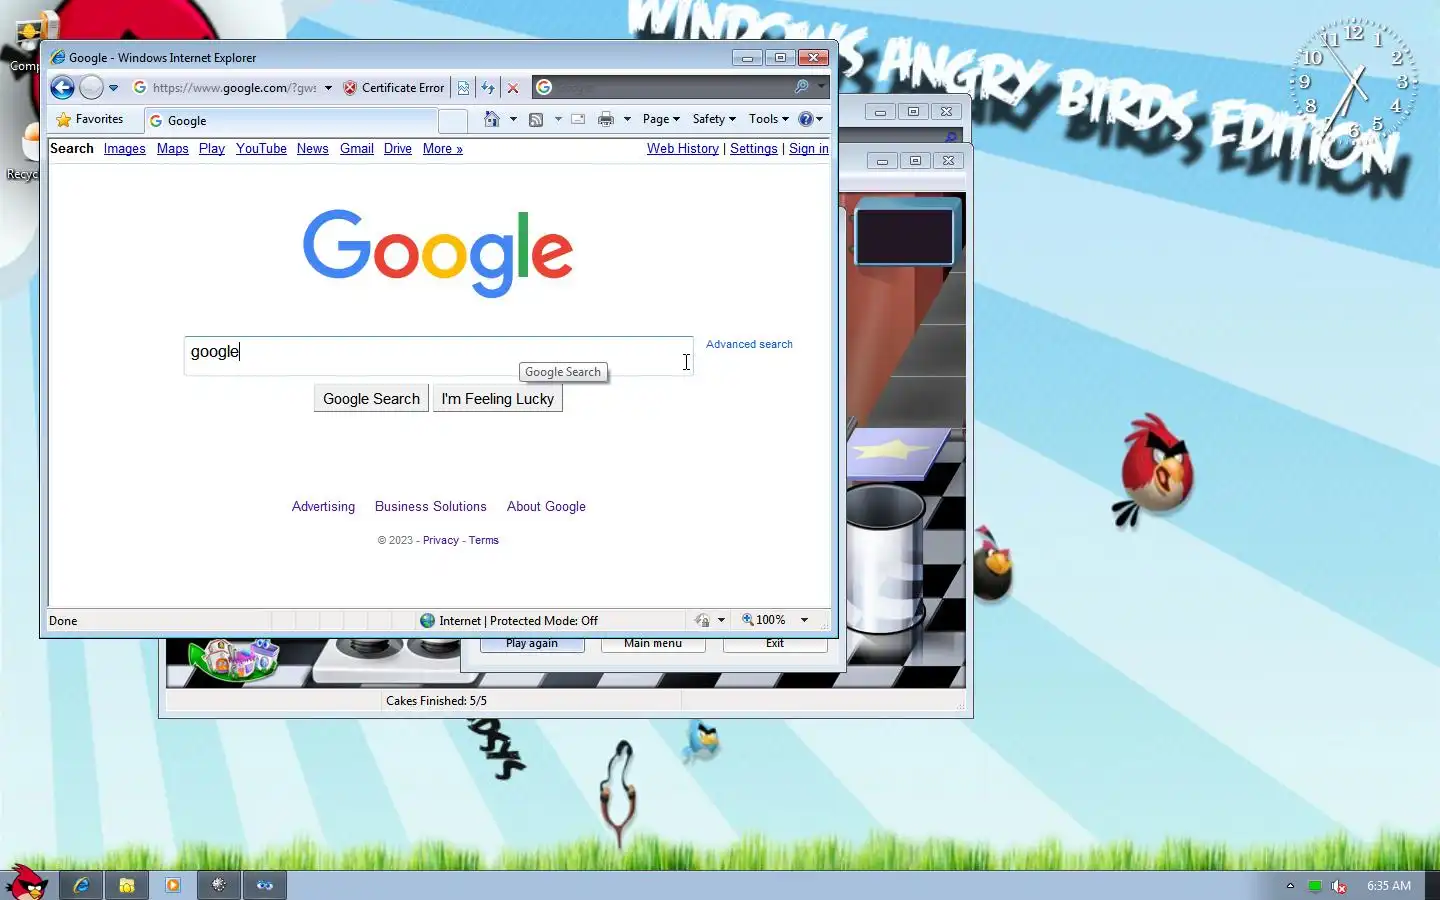Open the search provider dropdown arrow
This screenshot has width=1440, height=900.
(x=821, y=87)
